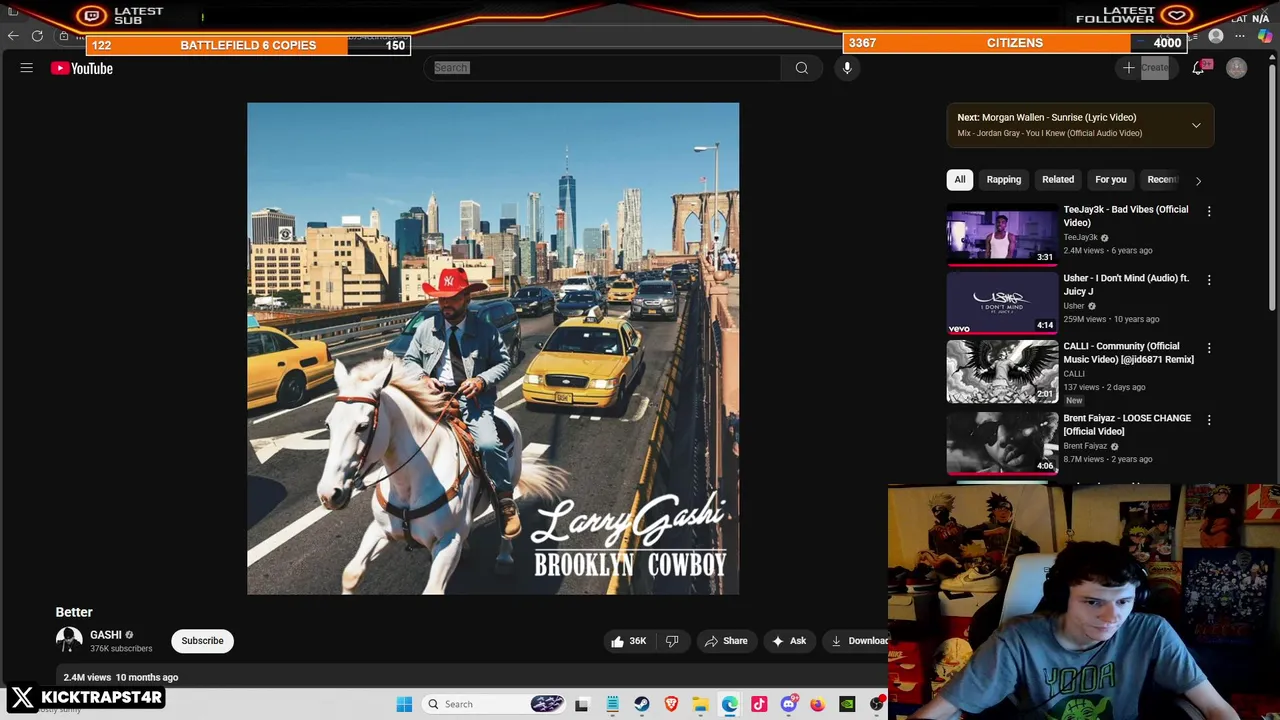Click in the YouTube search field
Image resolution: width=1280 pixels, height=720 pixels.
(604, 68)
